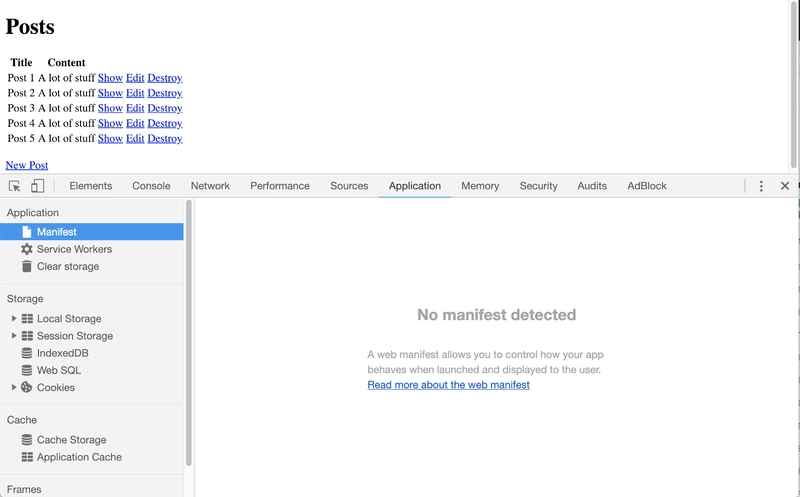Switch to the Elements tab
This screenshot has width=800, height=497.
coord(90,186)
